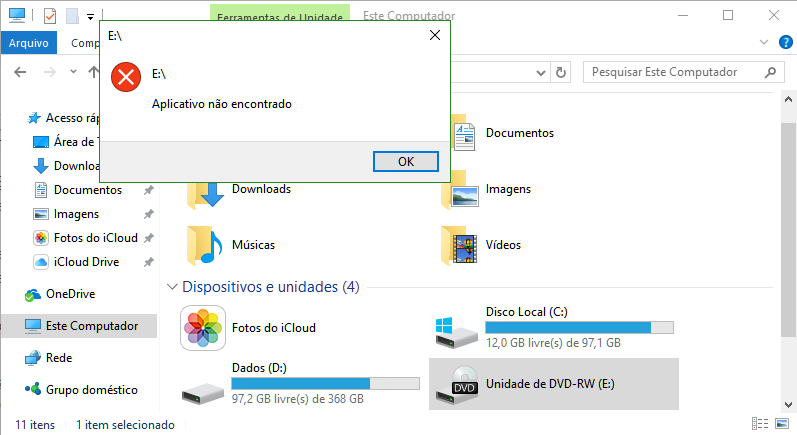Image resolution: width=797 pixels, height=435 pixels.
Task: Open the help question mark icon
Action: pyautogui.click(x=785, y=42)
